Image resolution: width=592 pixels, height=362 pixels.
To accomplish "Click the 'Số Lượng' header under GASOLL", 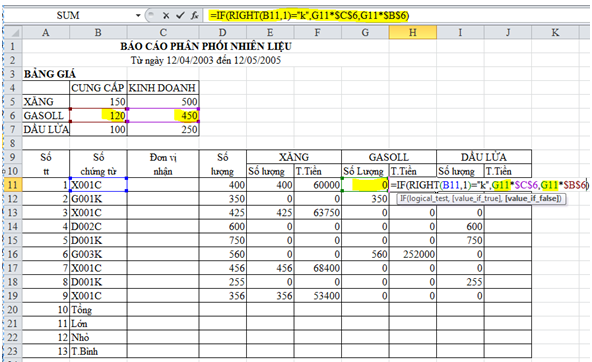I will [365, 171].
